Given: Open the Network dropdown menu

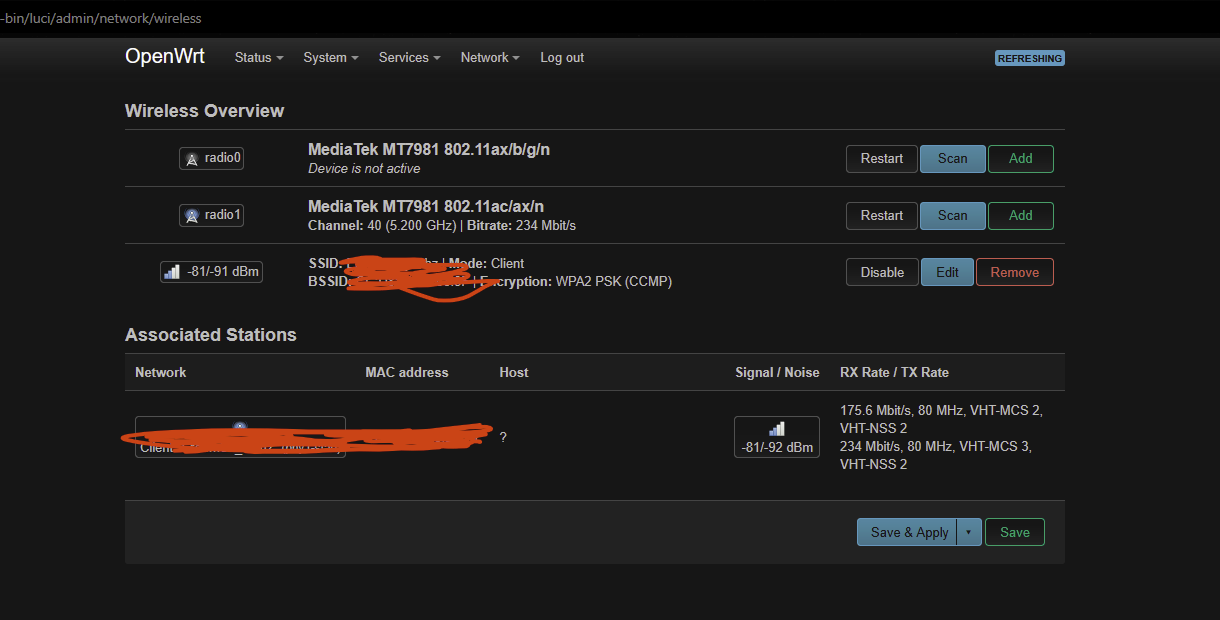Looking at the screenshot, I should click(490, 58).
